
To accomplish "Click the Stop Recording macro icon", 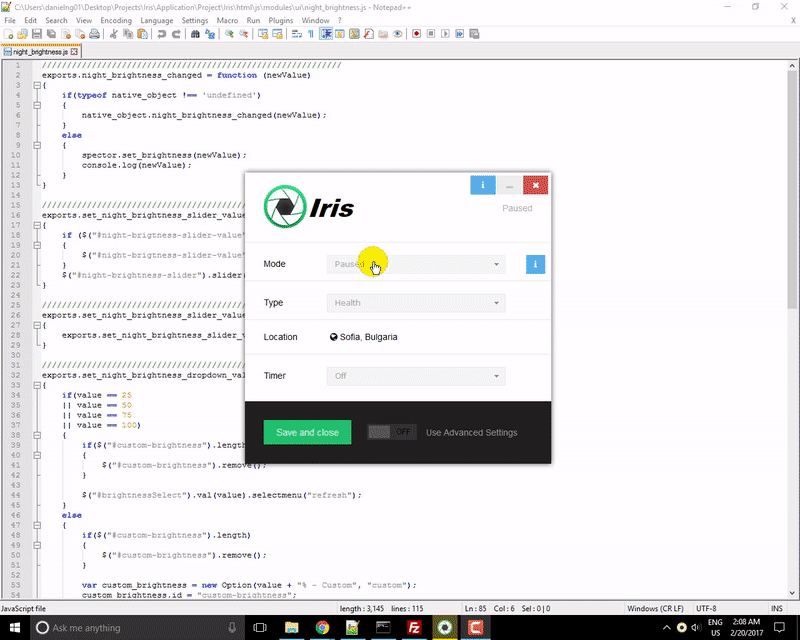I will [431, 34].
